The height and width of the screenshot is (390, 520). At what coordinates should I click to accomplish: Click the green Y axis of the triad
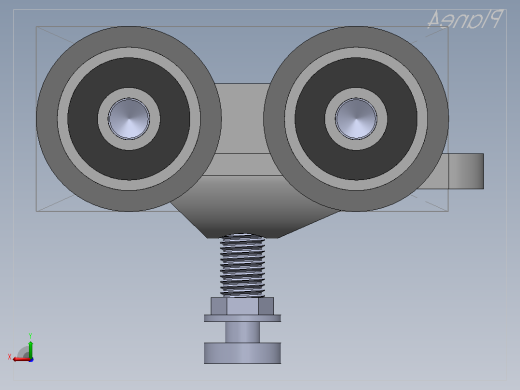point(30,349)
